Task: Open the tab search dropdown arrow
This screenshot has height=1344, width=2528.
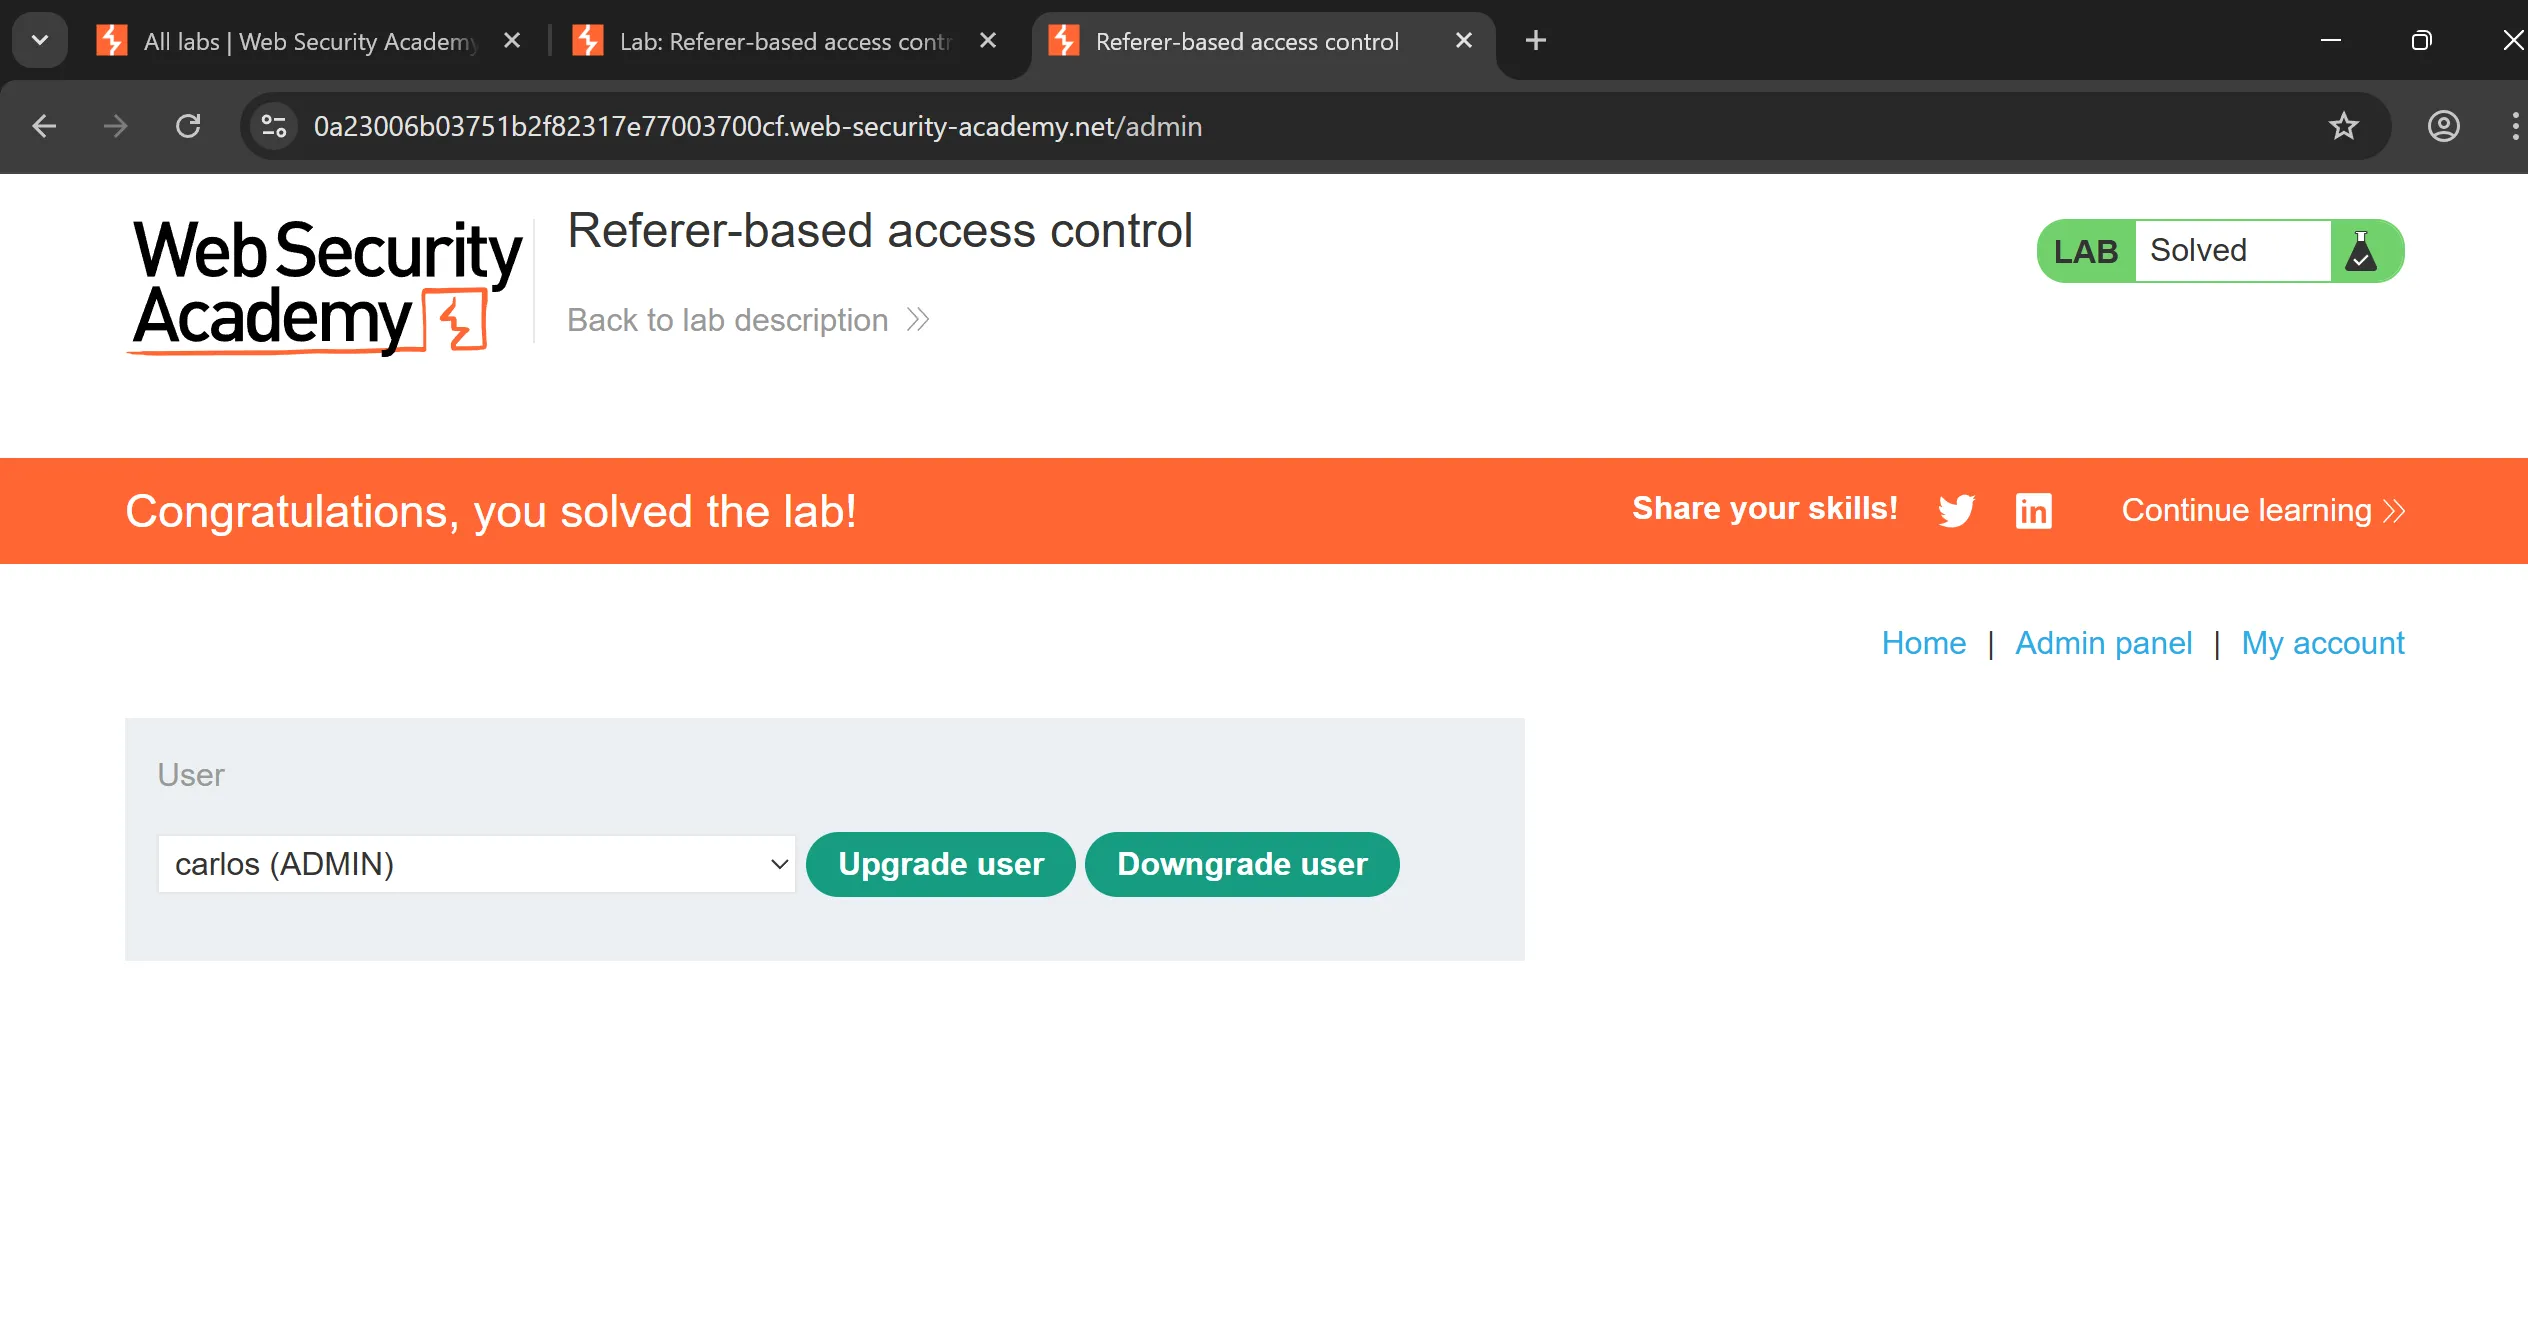Action: click(40, 41)
